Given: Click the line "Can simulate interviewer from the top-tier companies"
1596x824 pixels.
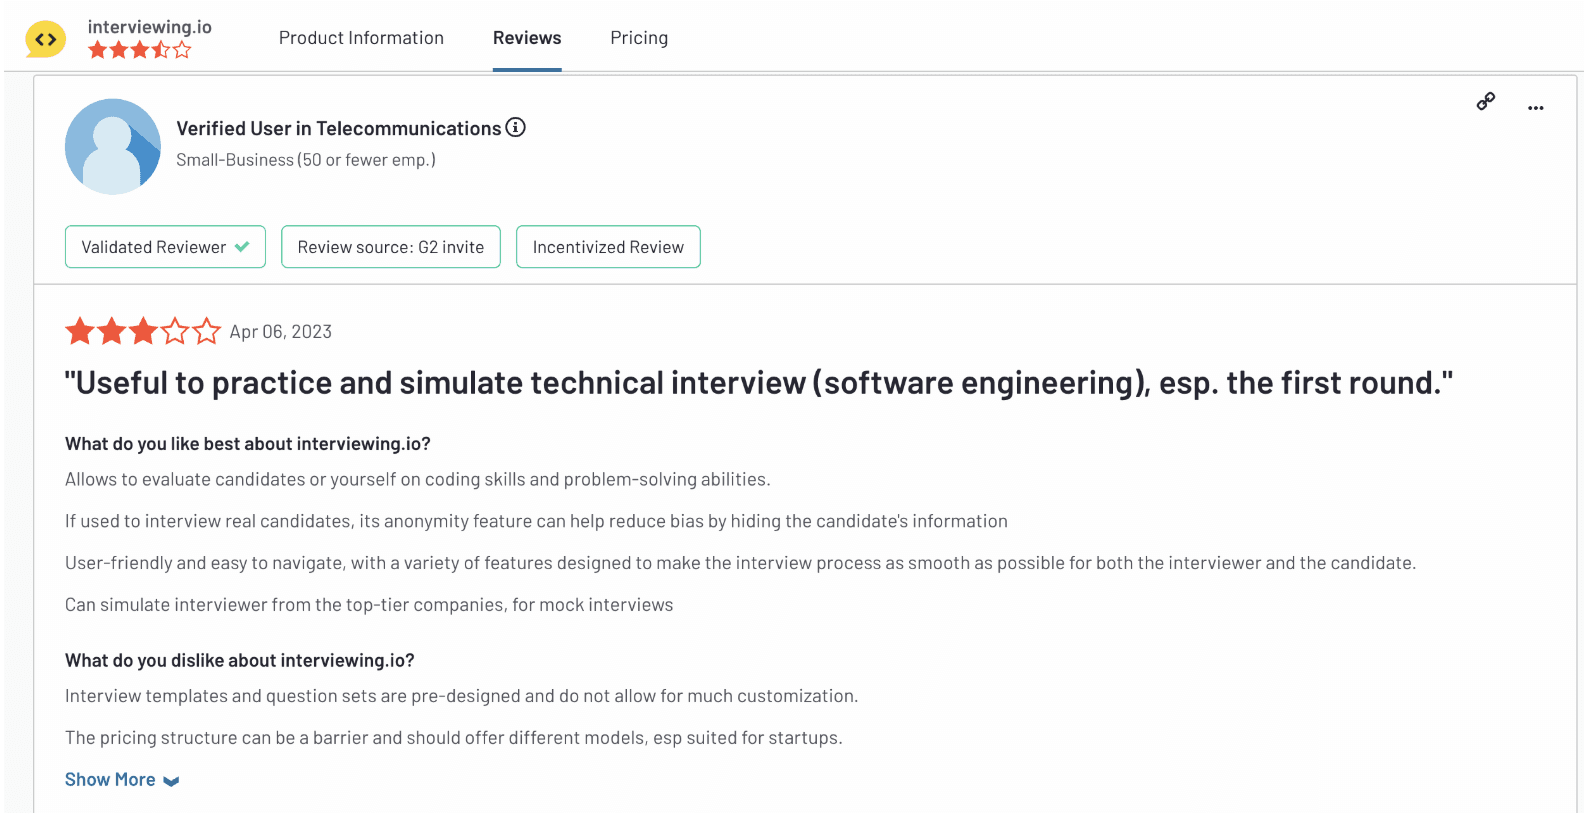Looking at the screenshot, I should [x=369, y=605].
